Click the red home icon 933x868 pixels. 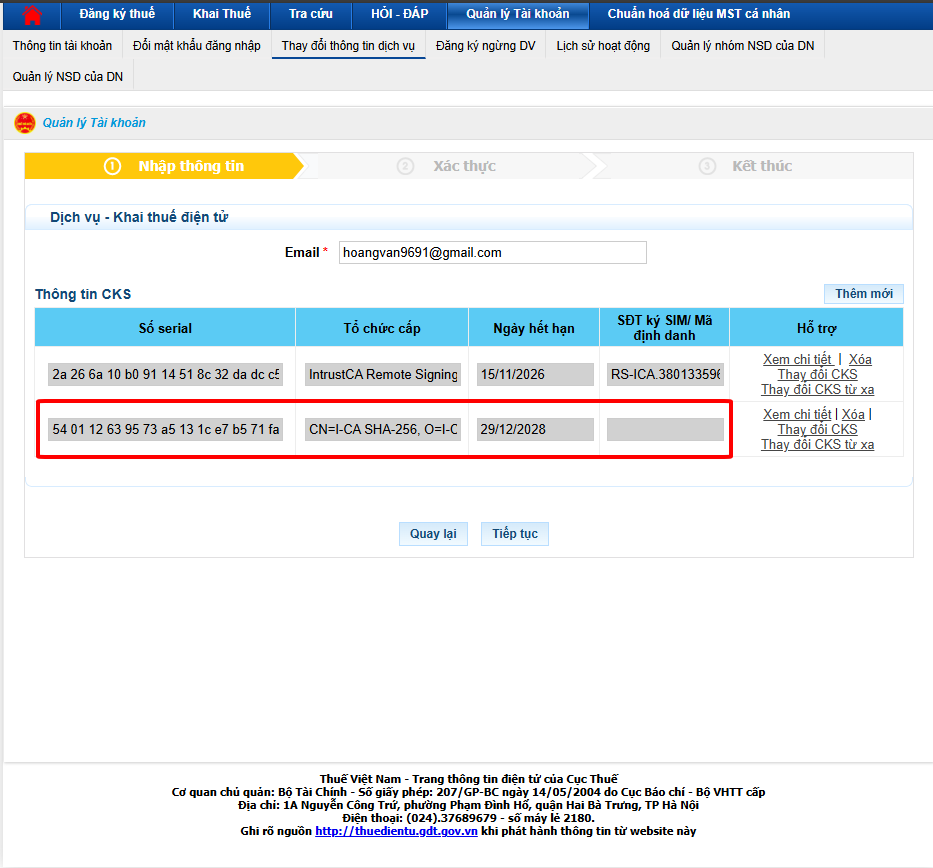tap(33, 14)
